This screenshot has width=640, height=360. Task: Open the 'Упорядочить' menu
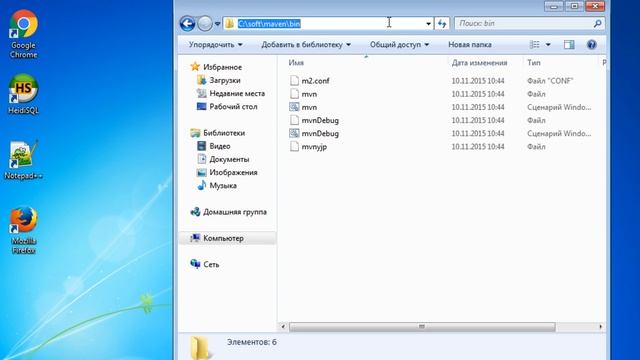tap(216, 44)
